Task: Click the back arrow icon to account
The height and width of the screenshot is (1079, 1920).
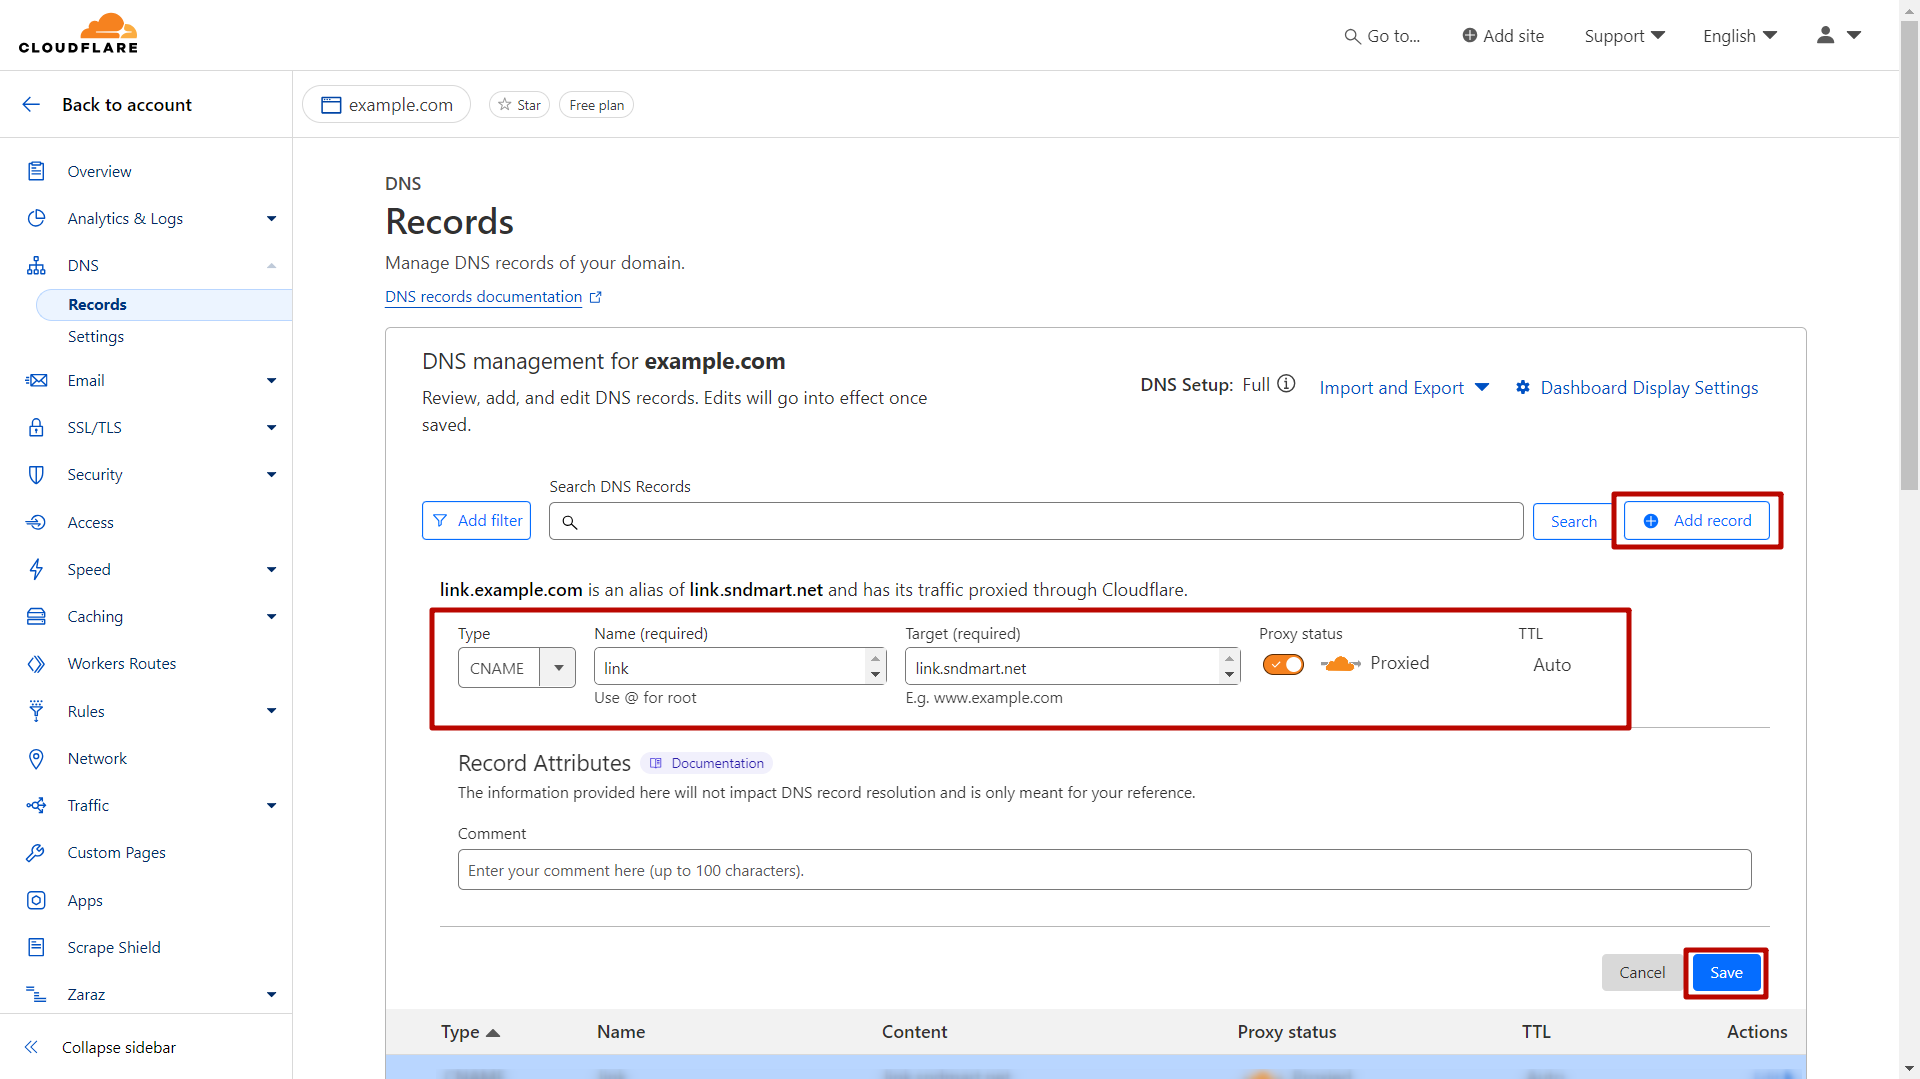Action: 31,104
